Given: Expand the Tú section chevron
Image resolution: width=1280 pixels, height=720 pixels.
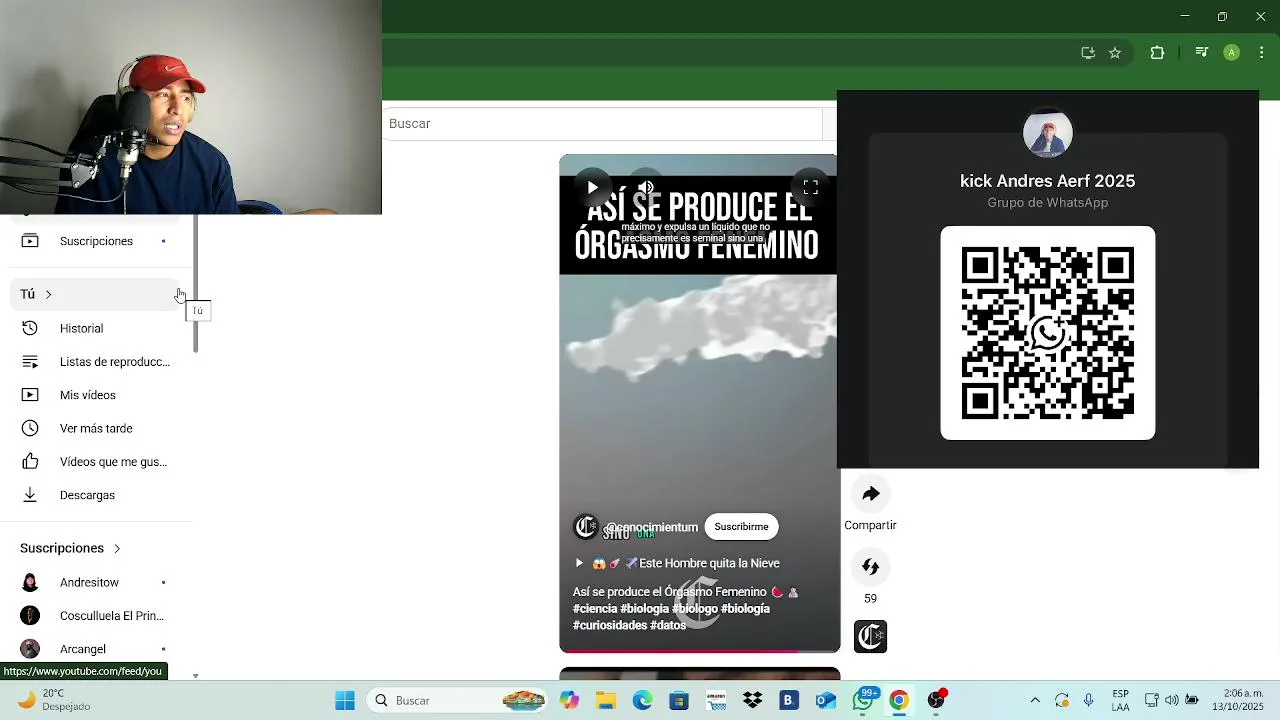Looking at the screenshot, I should pyautogui.click(x=48, y=294).
